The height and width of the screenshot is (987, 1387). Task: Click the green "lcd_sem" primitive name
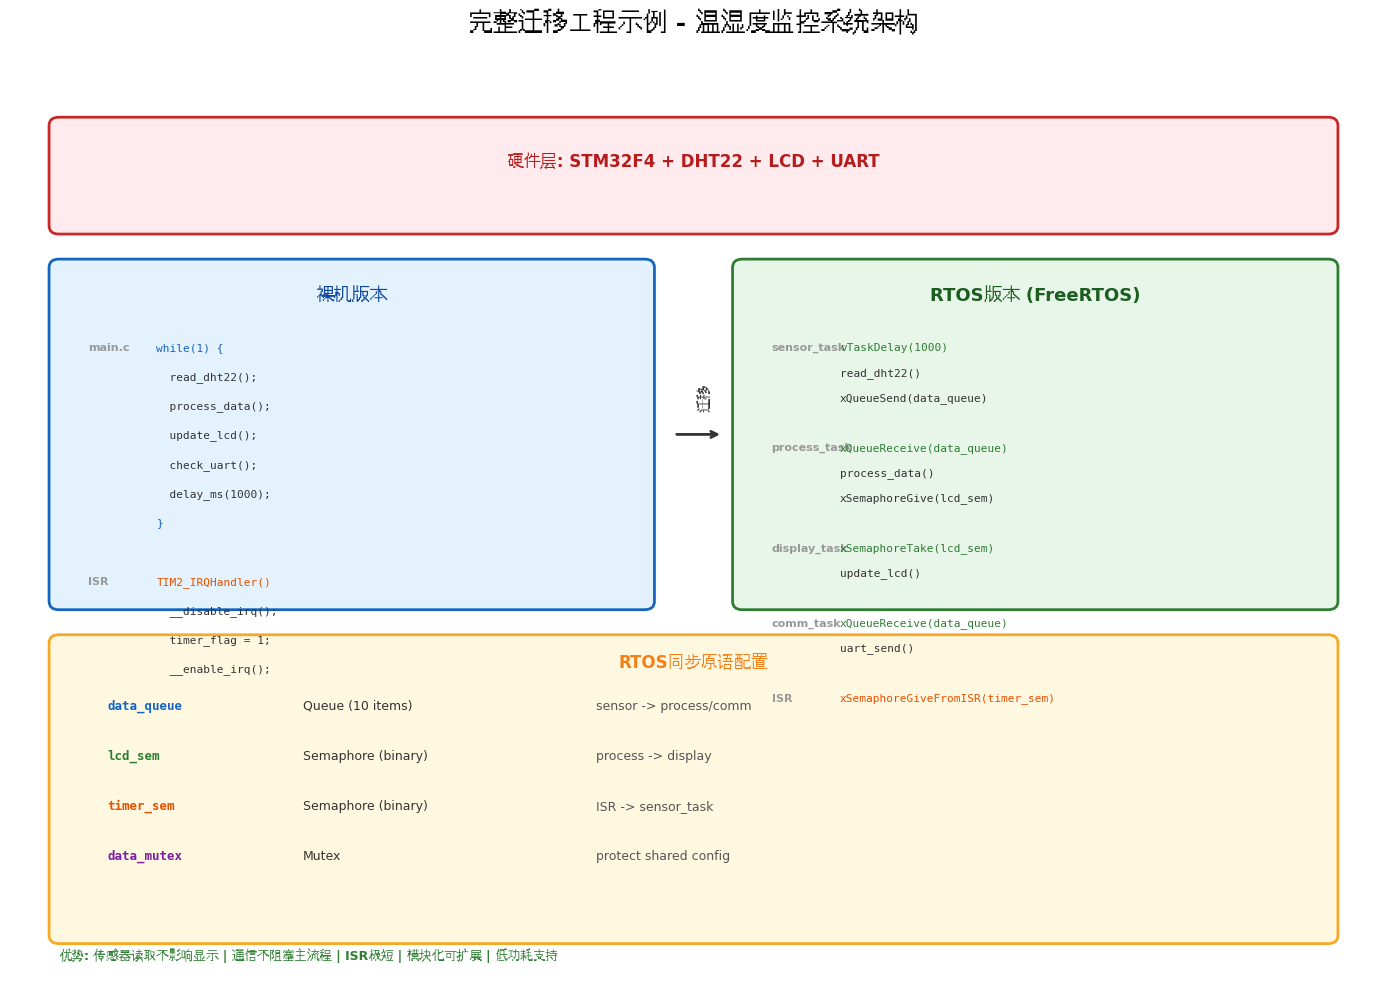click(134, 756)
